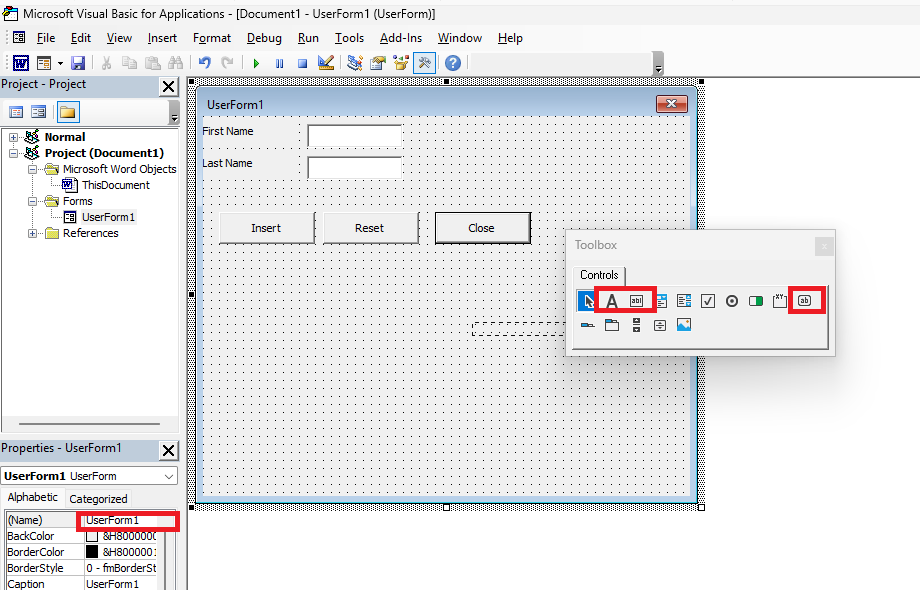This screenshot has height=590, width=920.
Task: Click the Reset button on UserForm1
Action: coord(371,228)
